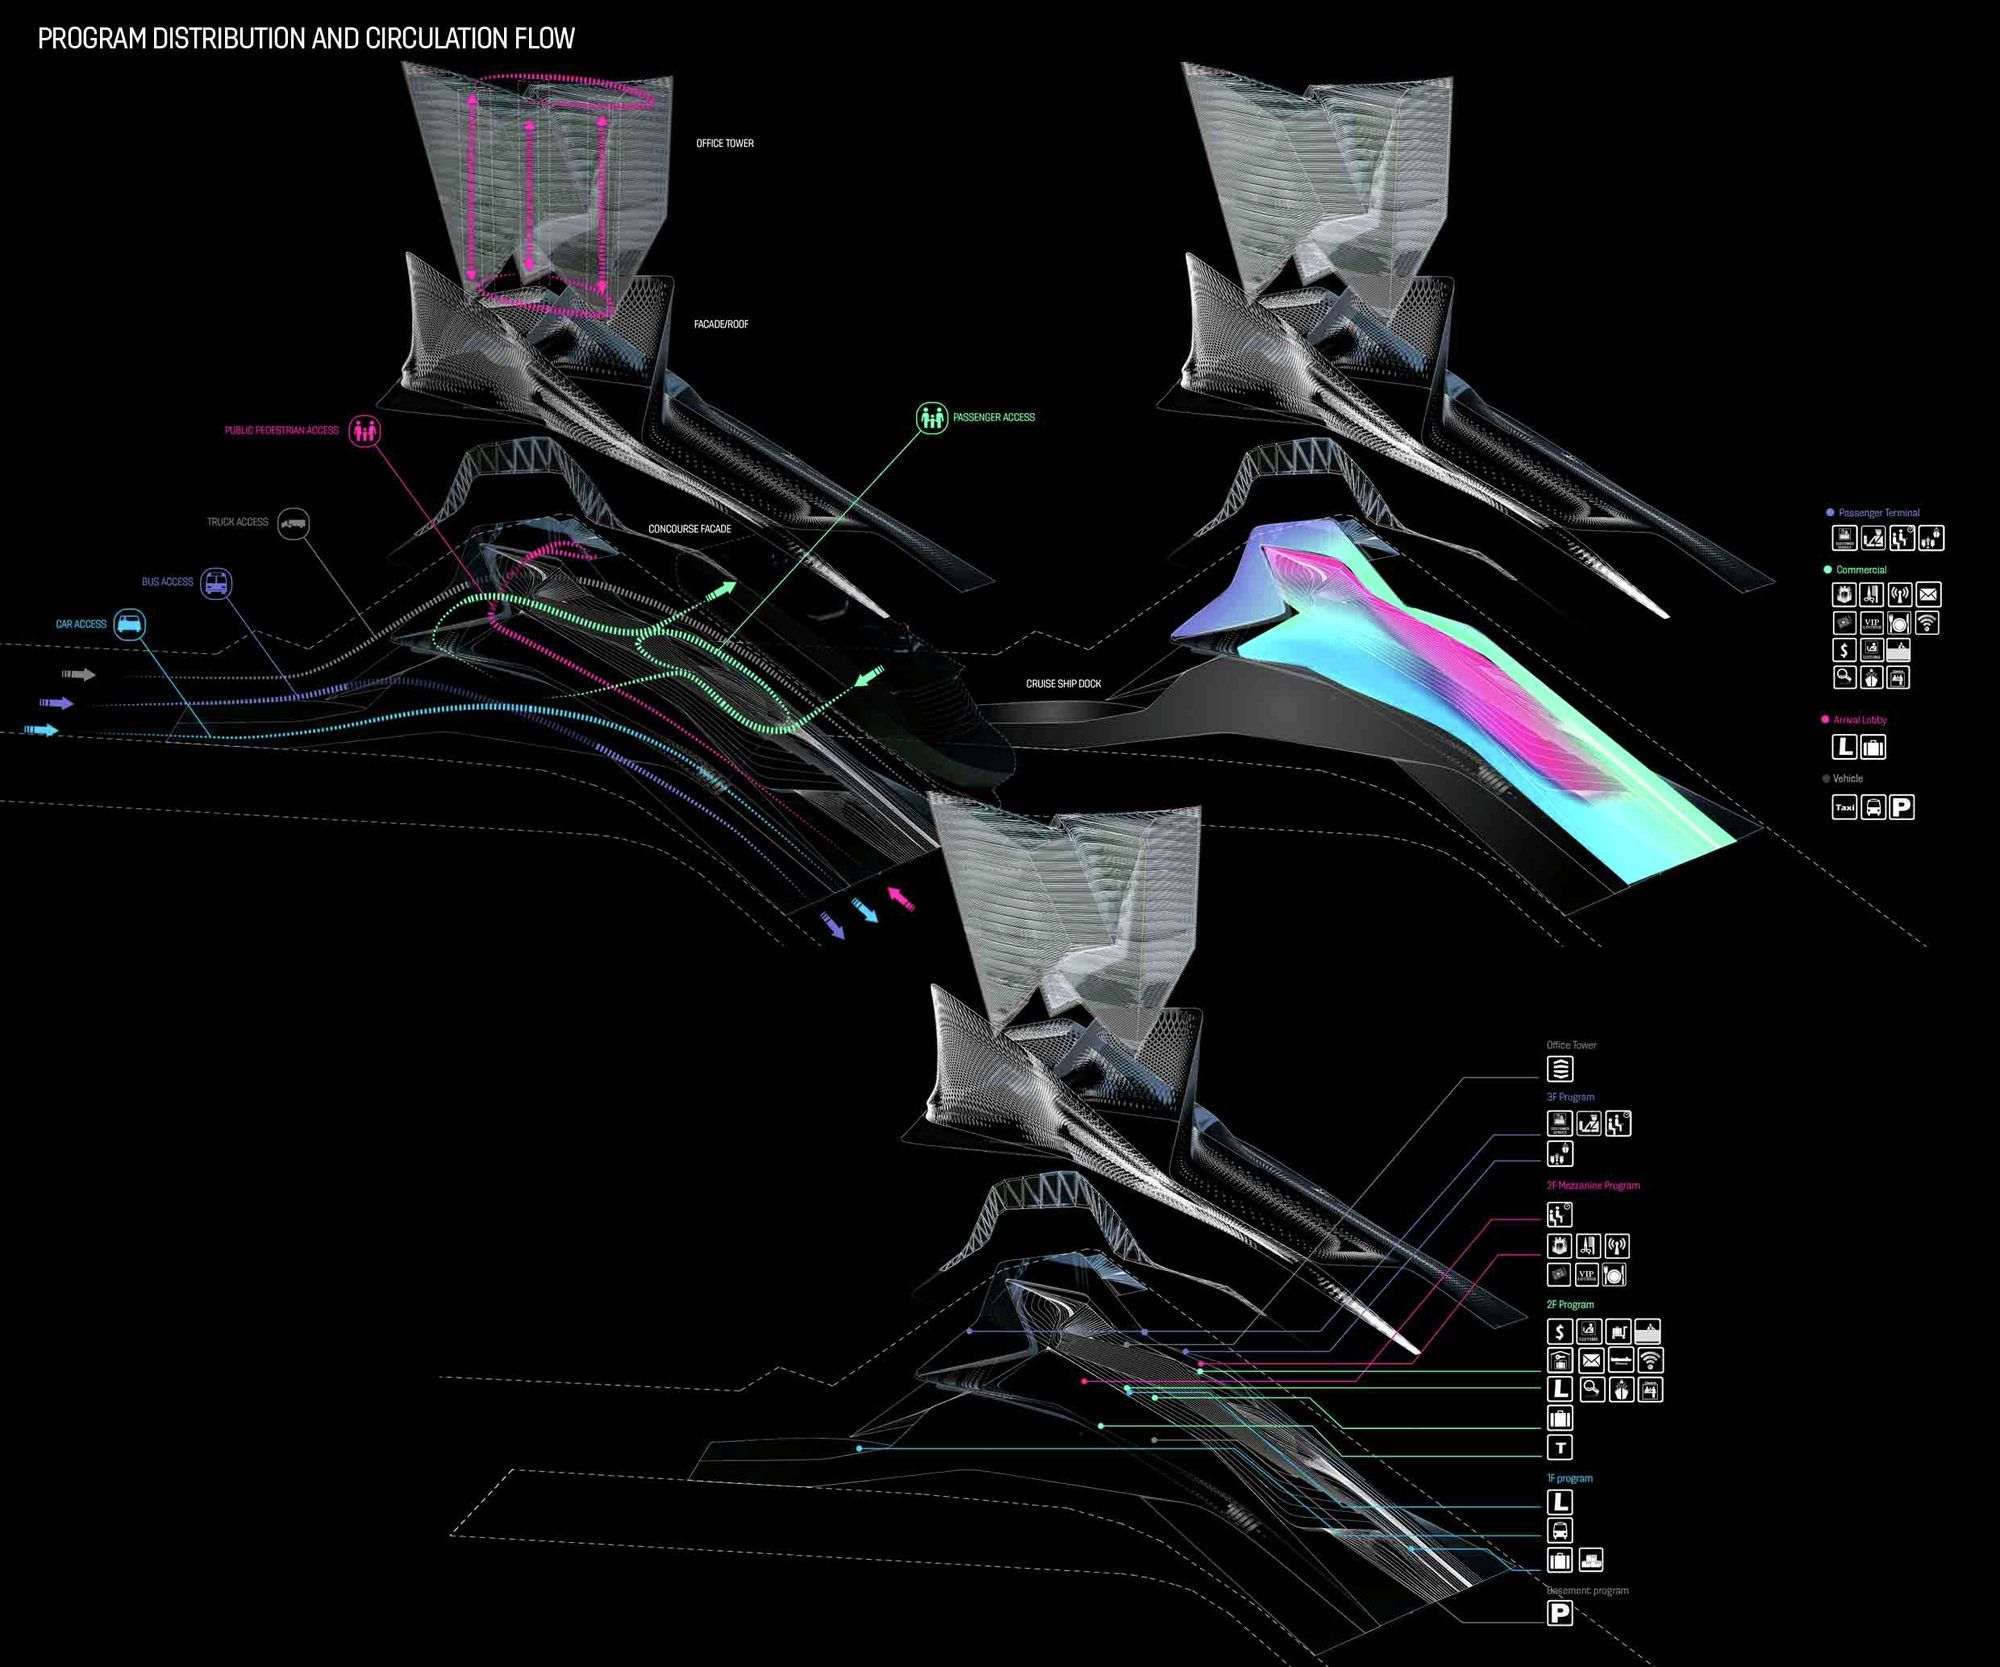Click the CRUISE SHIP DOCK label
2000x1667 pixels.
coord(1063,684)
